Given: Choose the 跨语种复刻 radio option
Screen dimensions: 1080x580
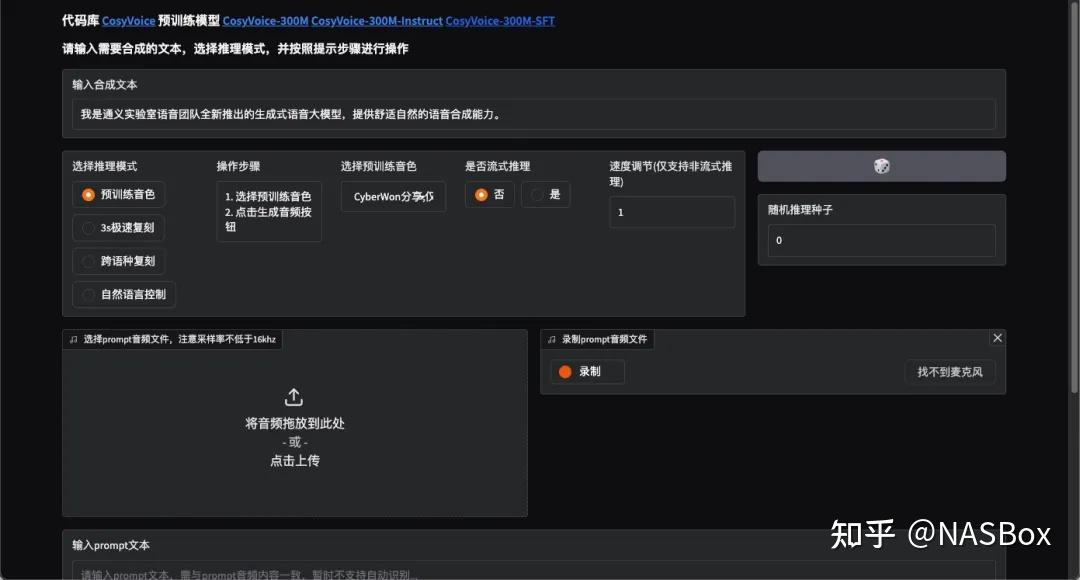Looking at the screenshot, I should [x=89, y=261].
